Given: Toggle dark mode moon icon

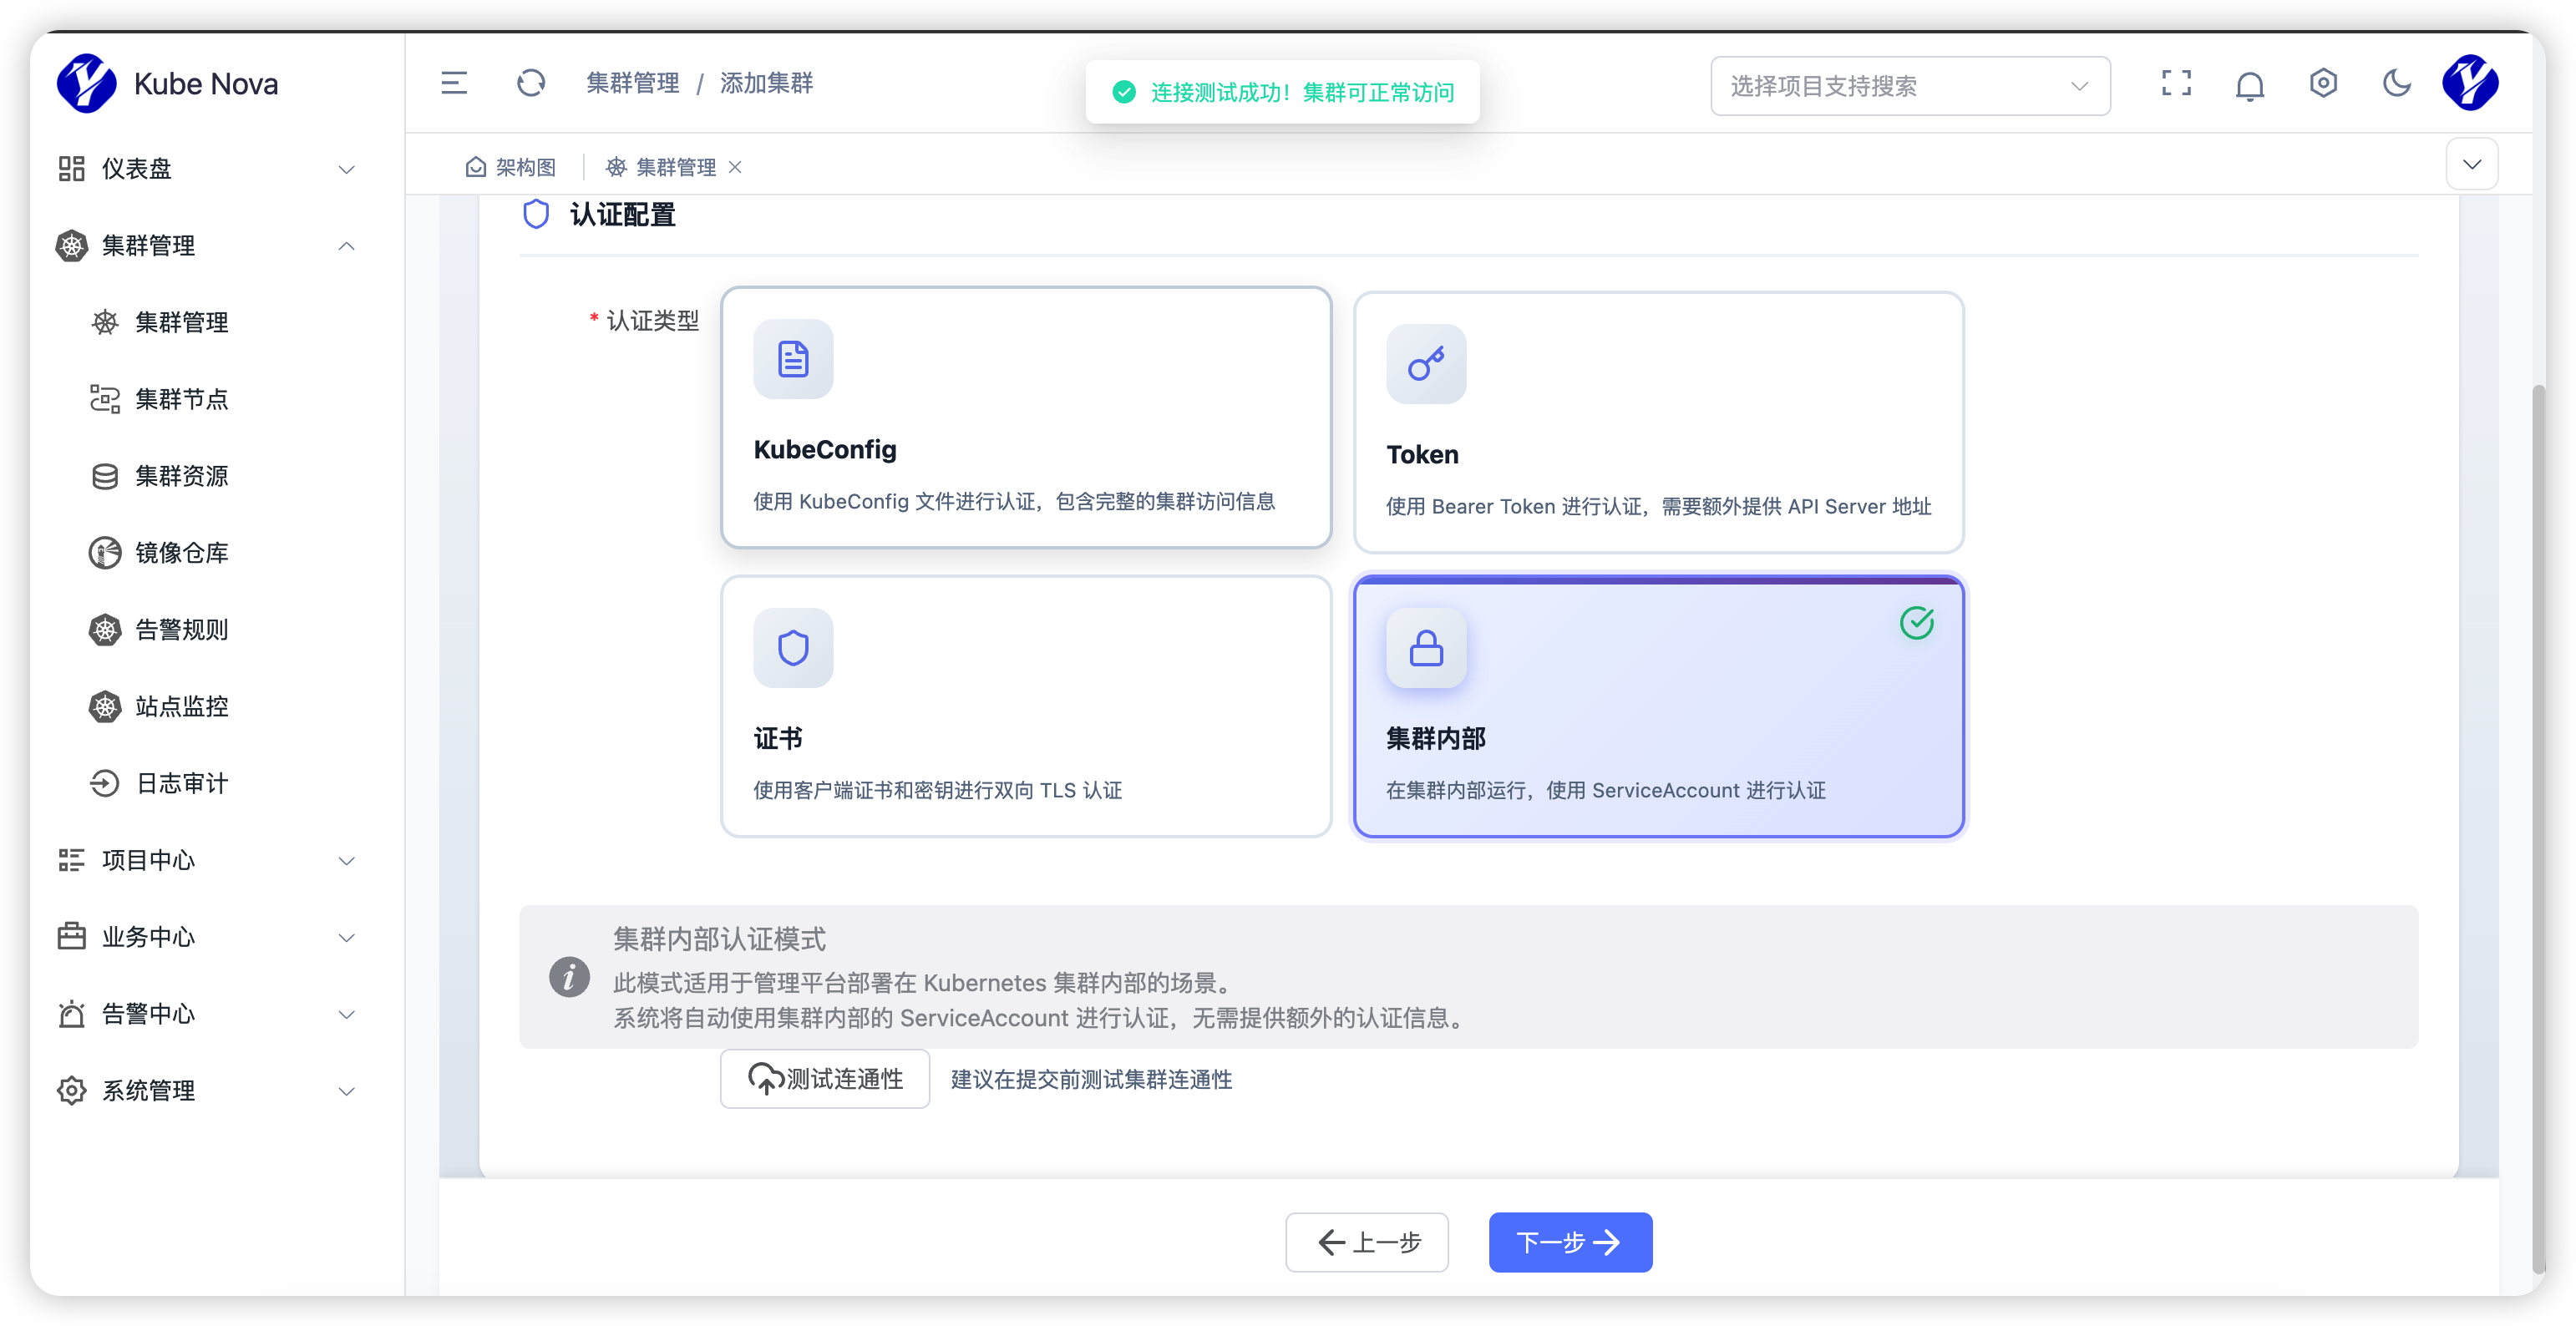Looking at the screenshot, I should click(2397, 83).
